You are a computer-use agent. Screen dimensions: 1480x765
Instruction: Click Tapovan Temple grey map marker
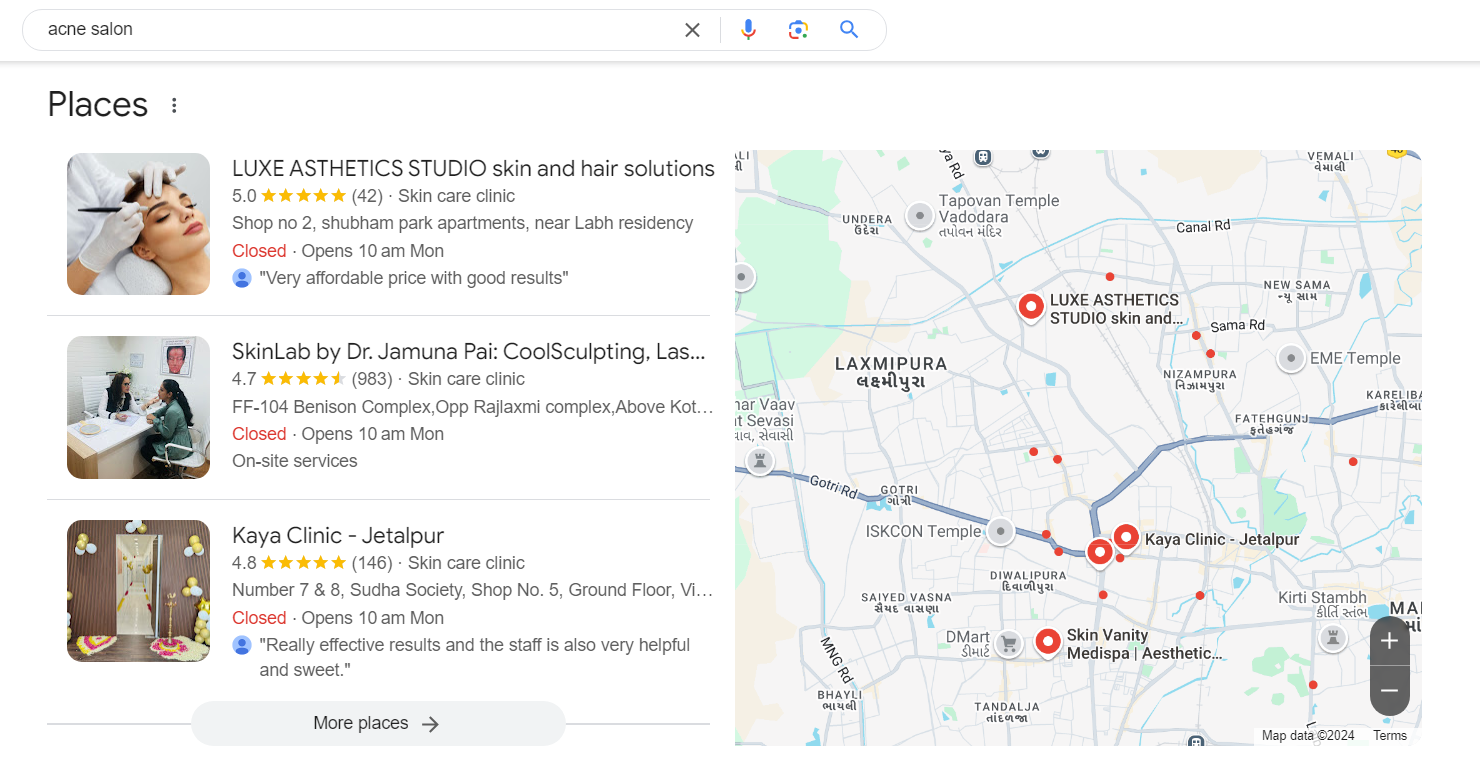tap(919, 215)
